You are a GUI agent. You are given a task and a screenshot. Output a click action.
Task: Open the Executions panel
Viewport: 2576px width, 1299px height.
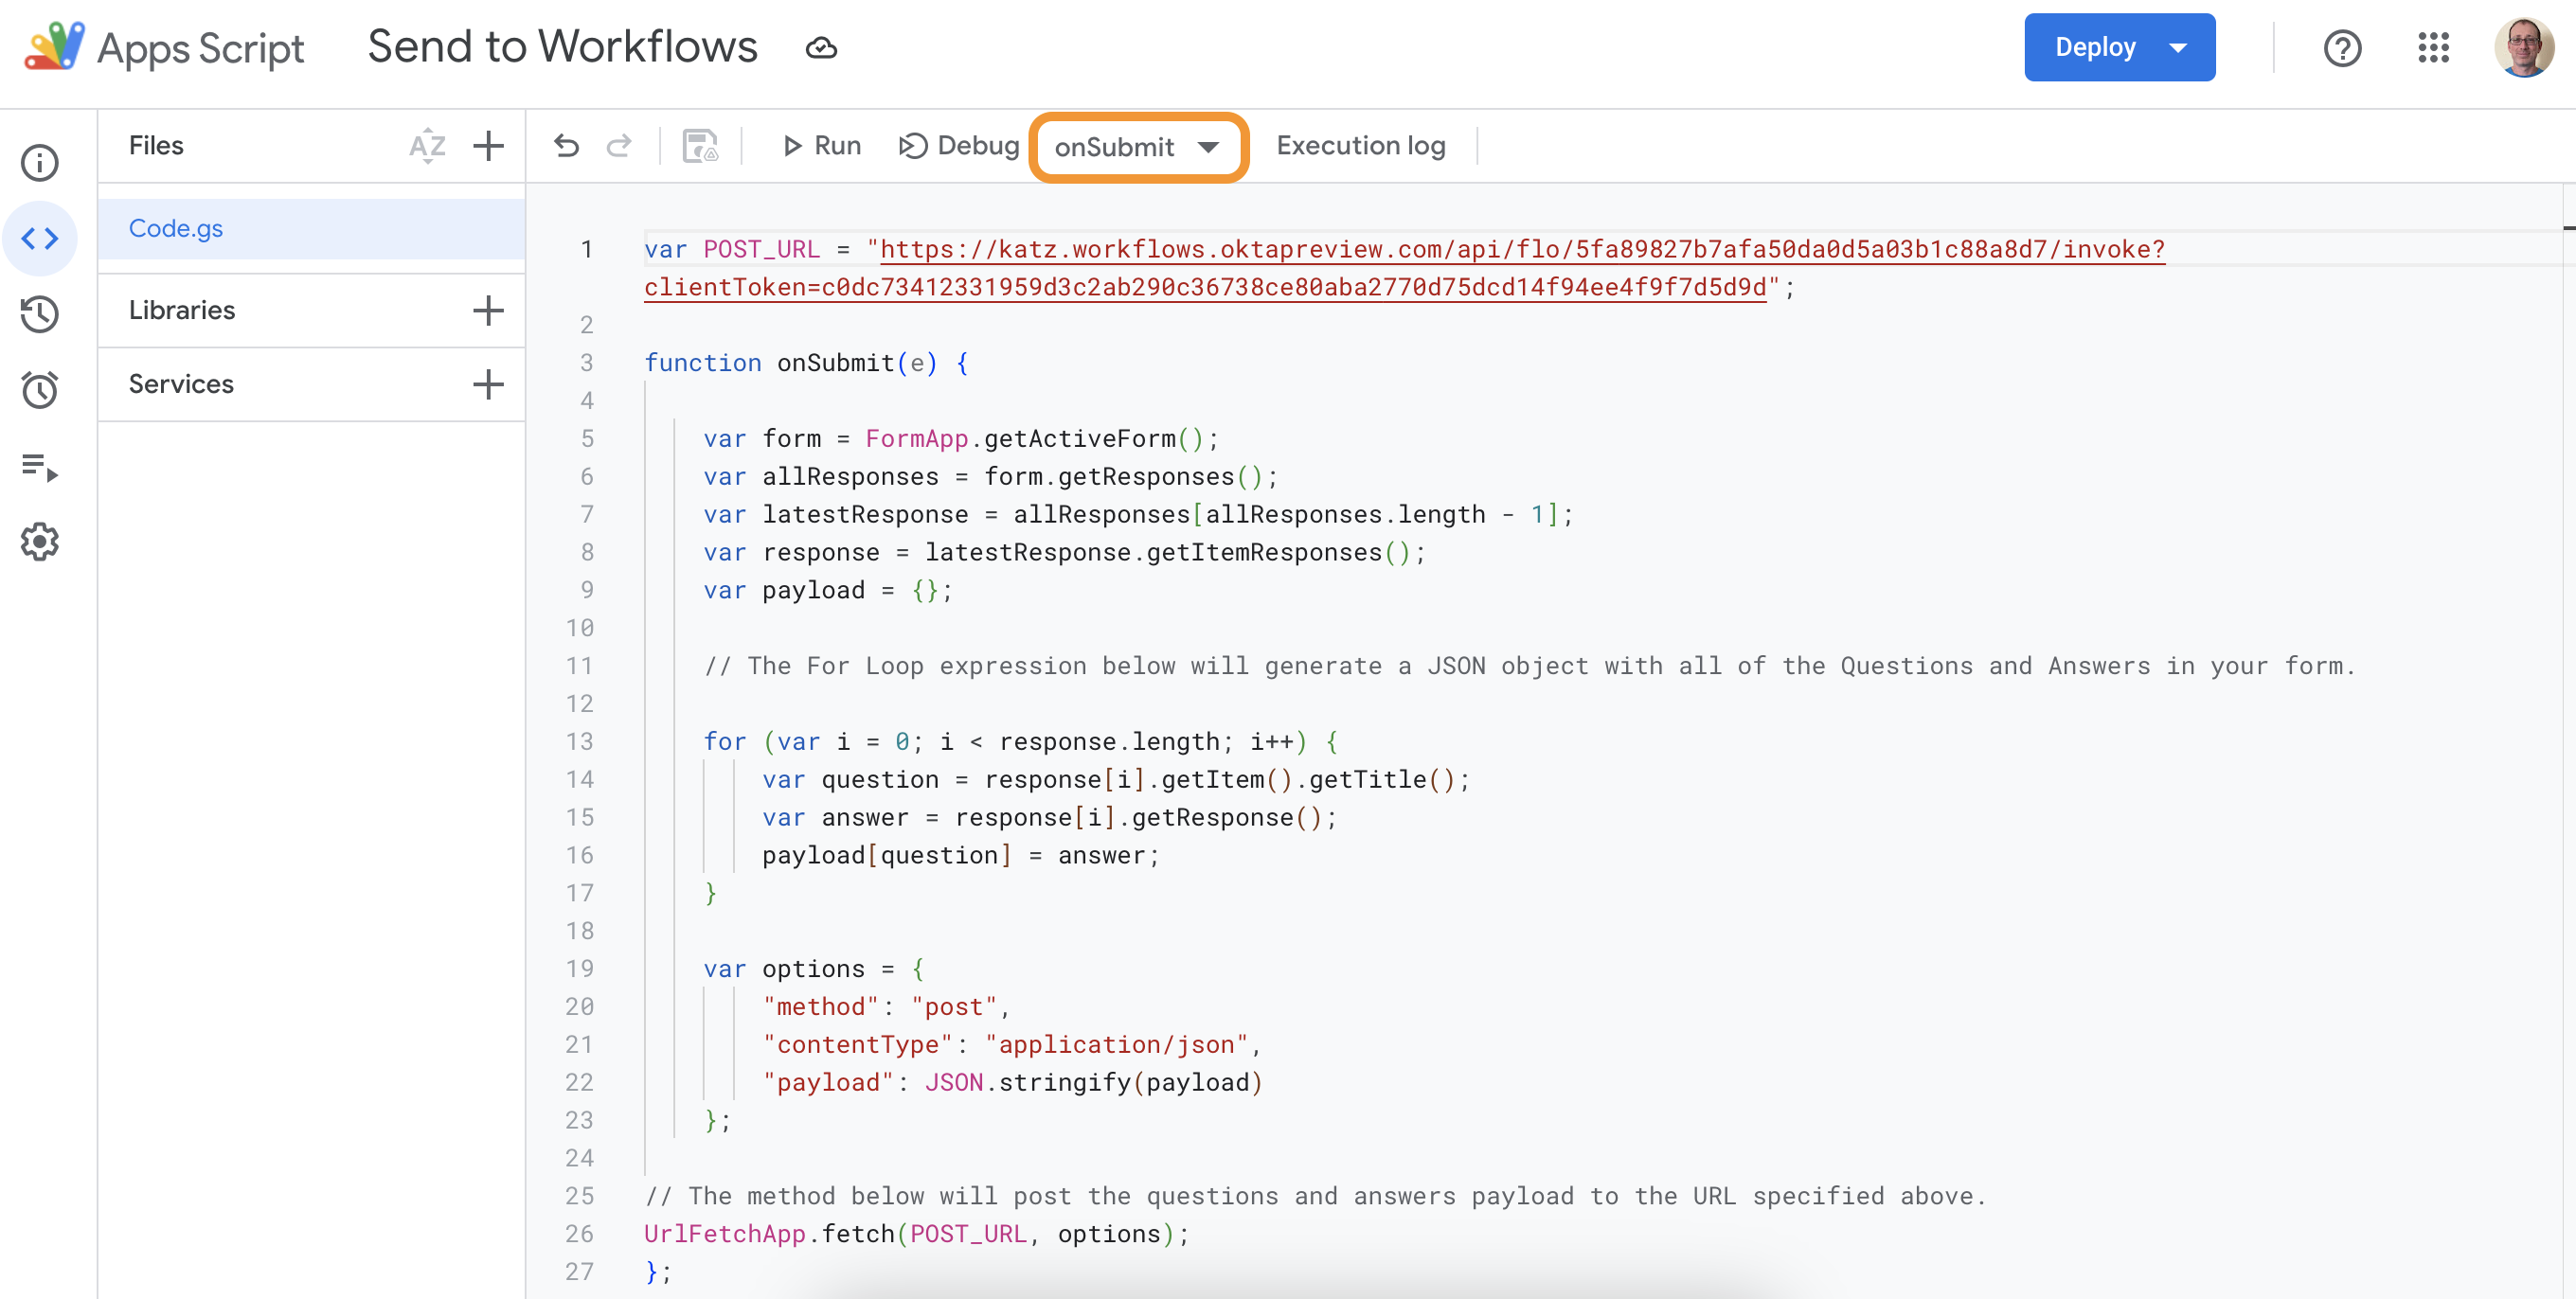click(39, 465)
